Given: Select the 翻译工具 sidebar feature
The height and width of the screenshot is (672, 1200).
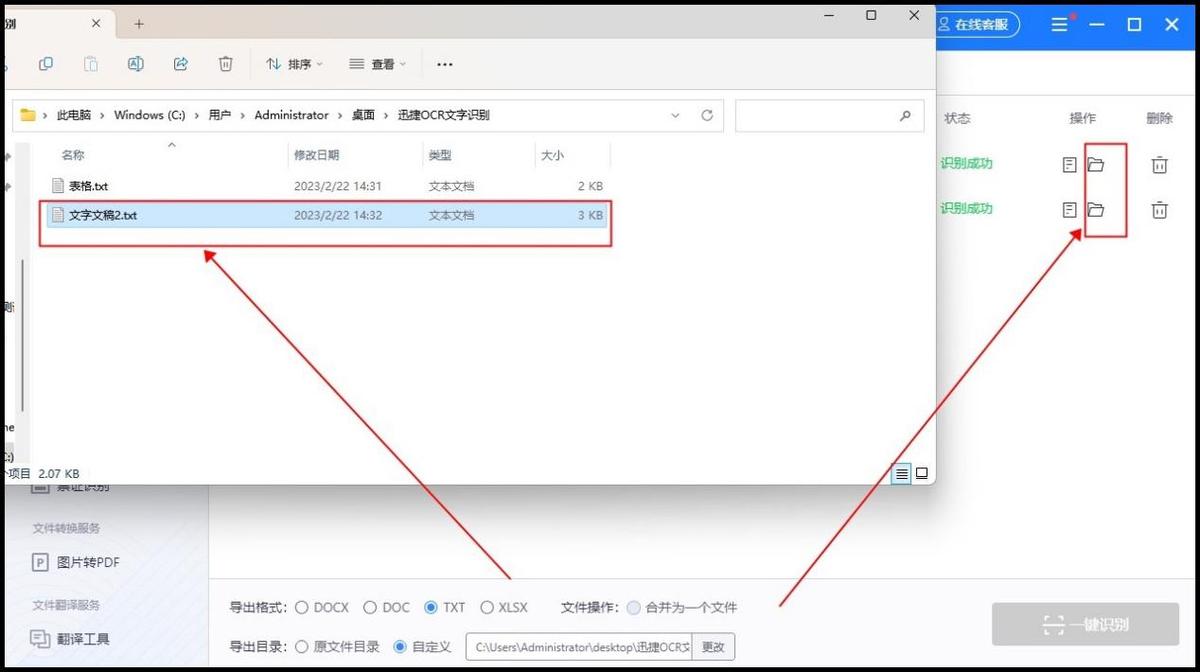Looking at the screenshot, I should pos(70,638).
